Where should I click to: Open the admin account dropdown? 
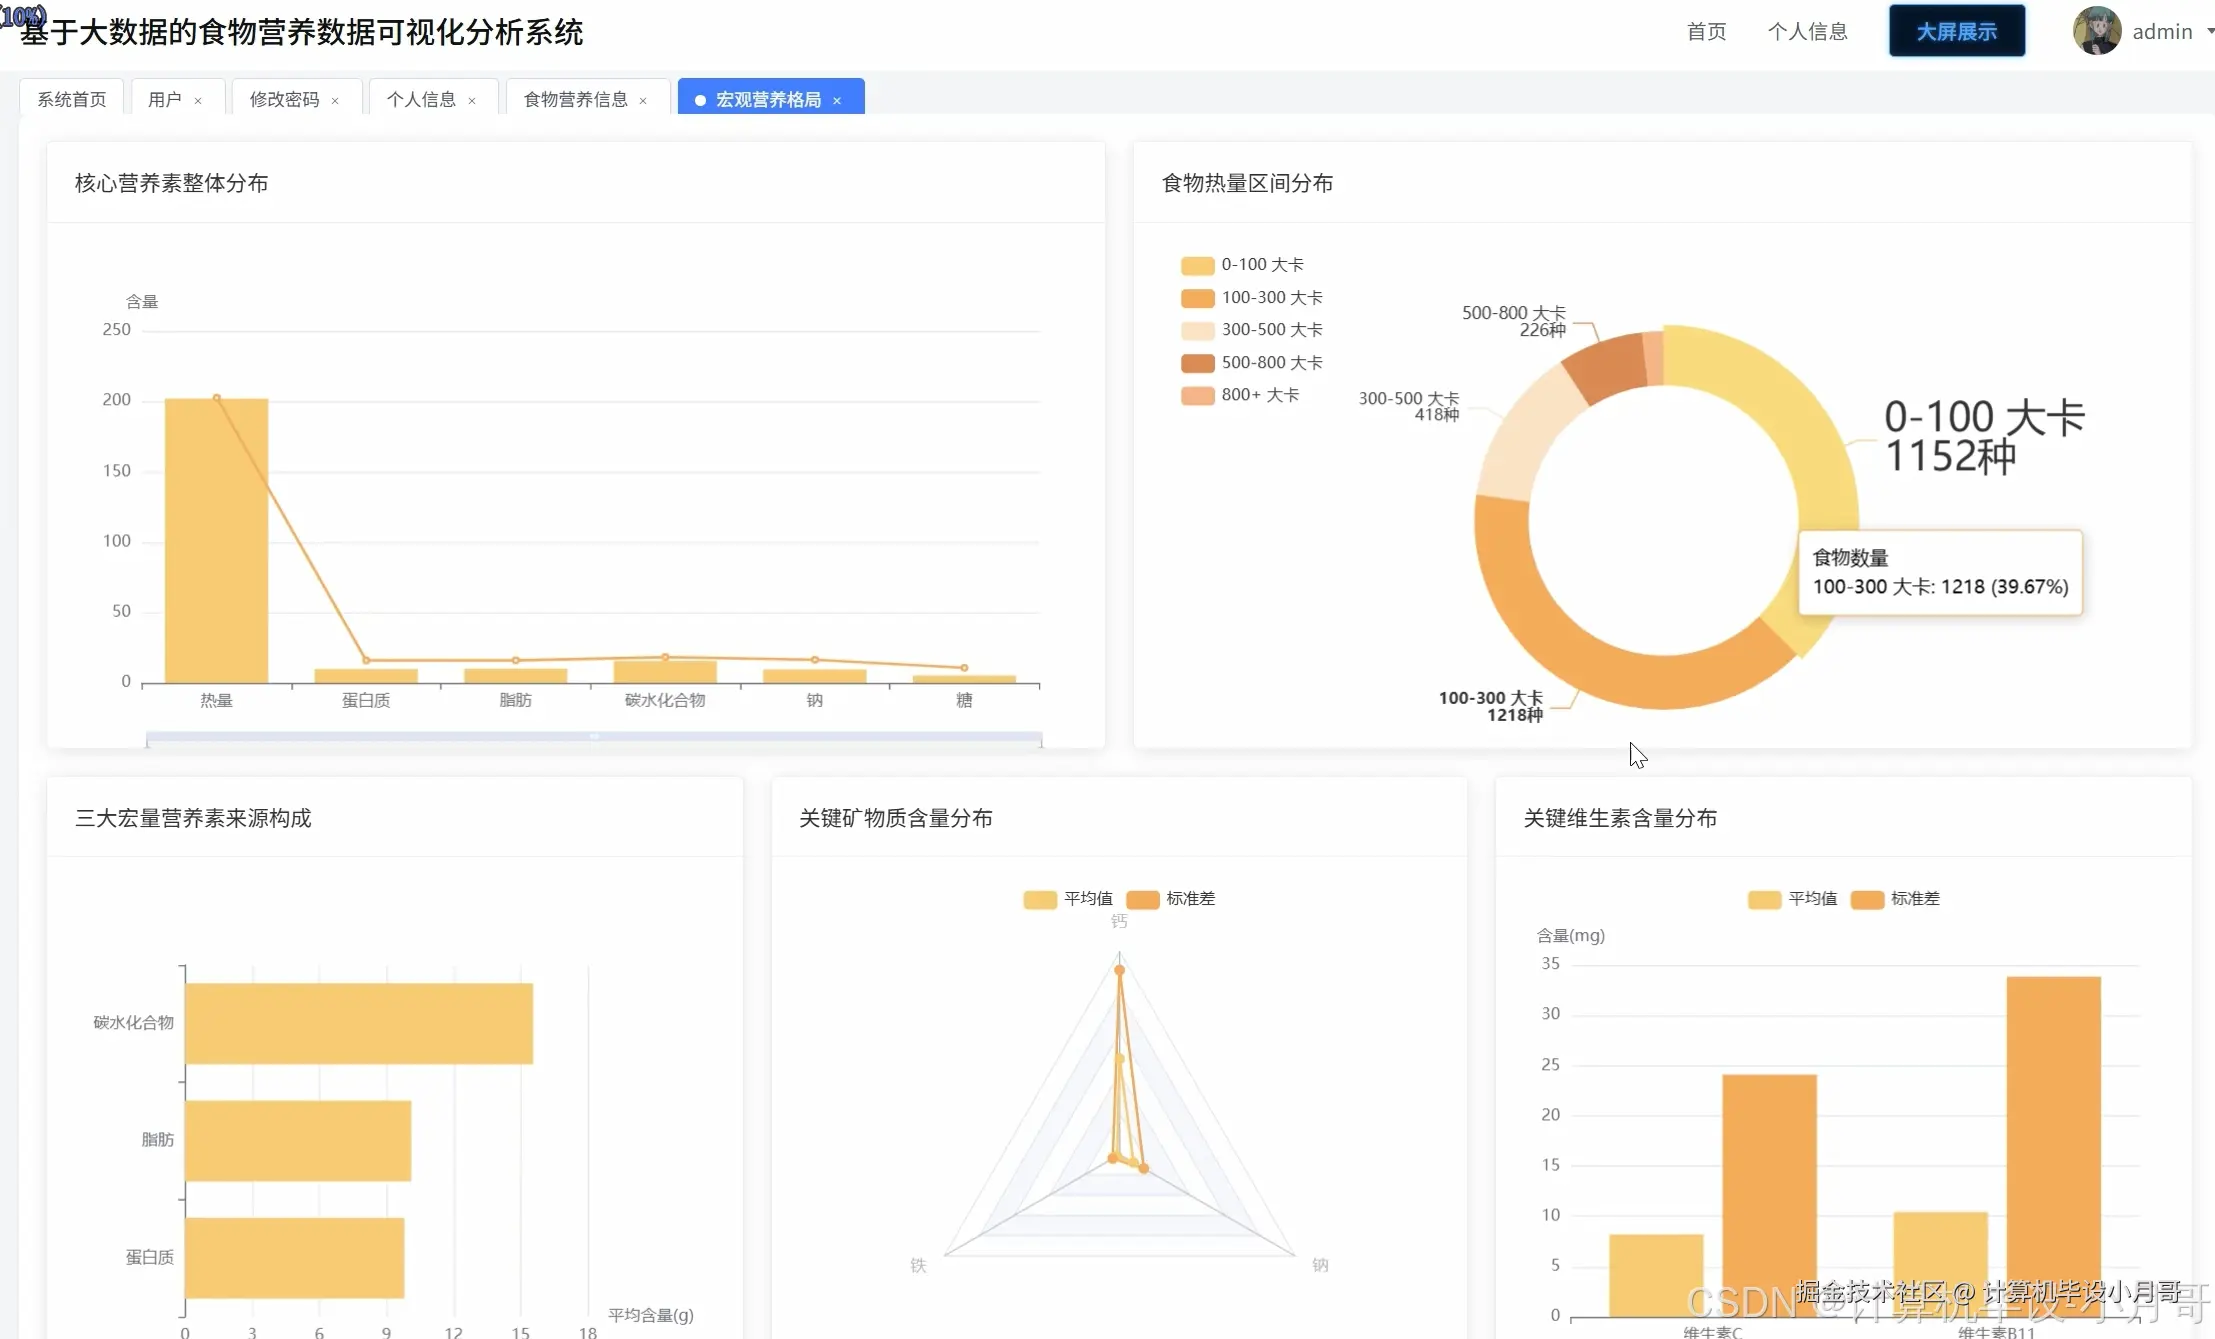click(2165, 31)
